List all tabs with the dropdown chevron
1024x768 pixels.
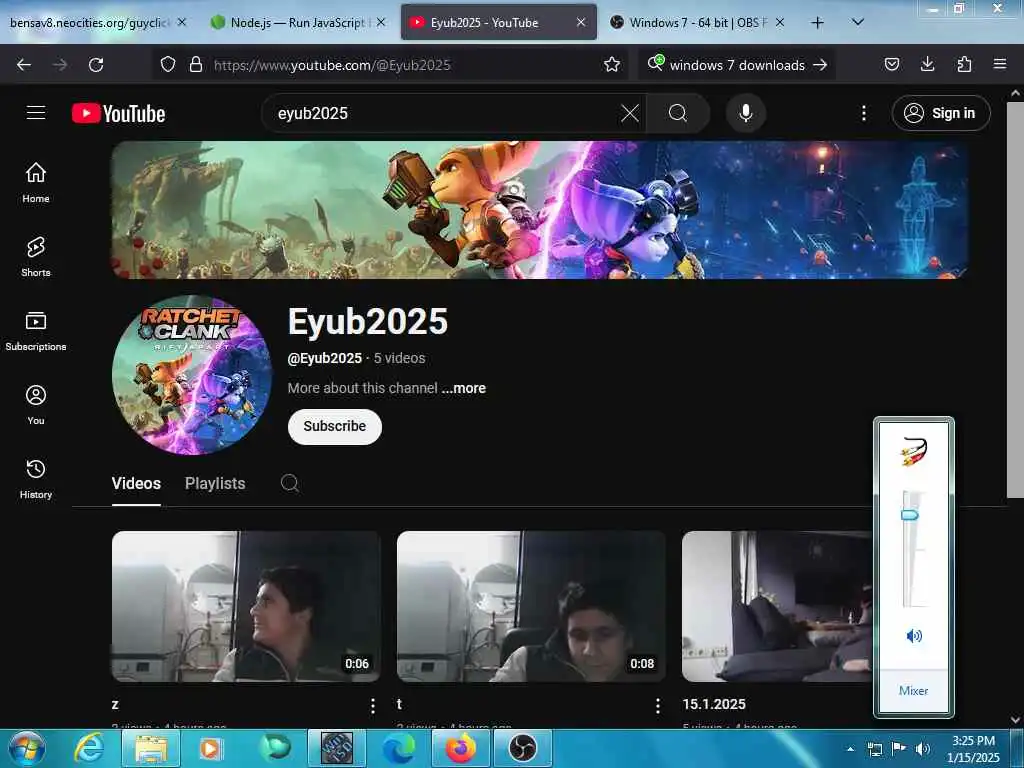click(858, 22)
